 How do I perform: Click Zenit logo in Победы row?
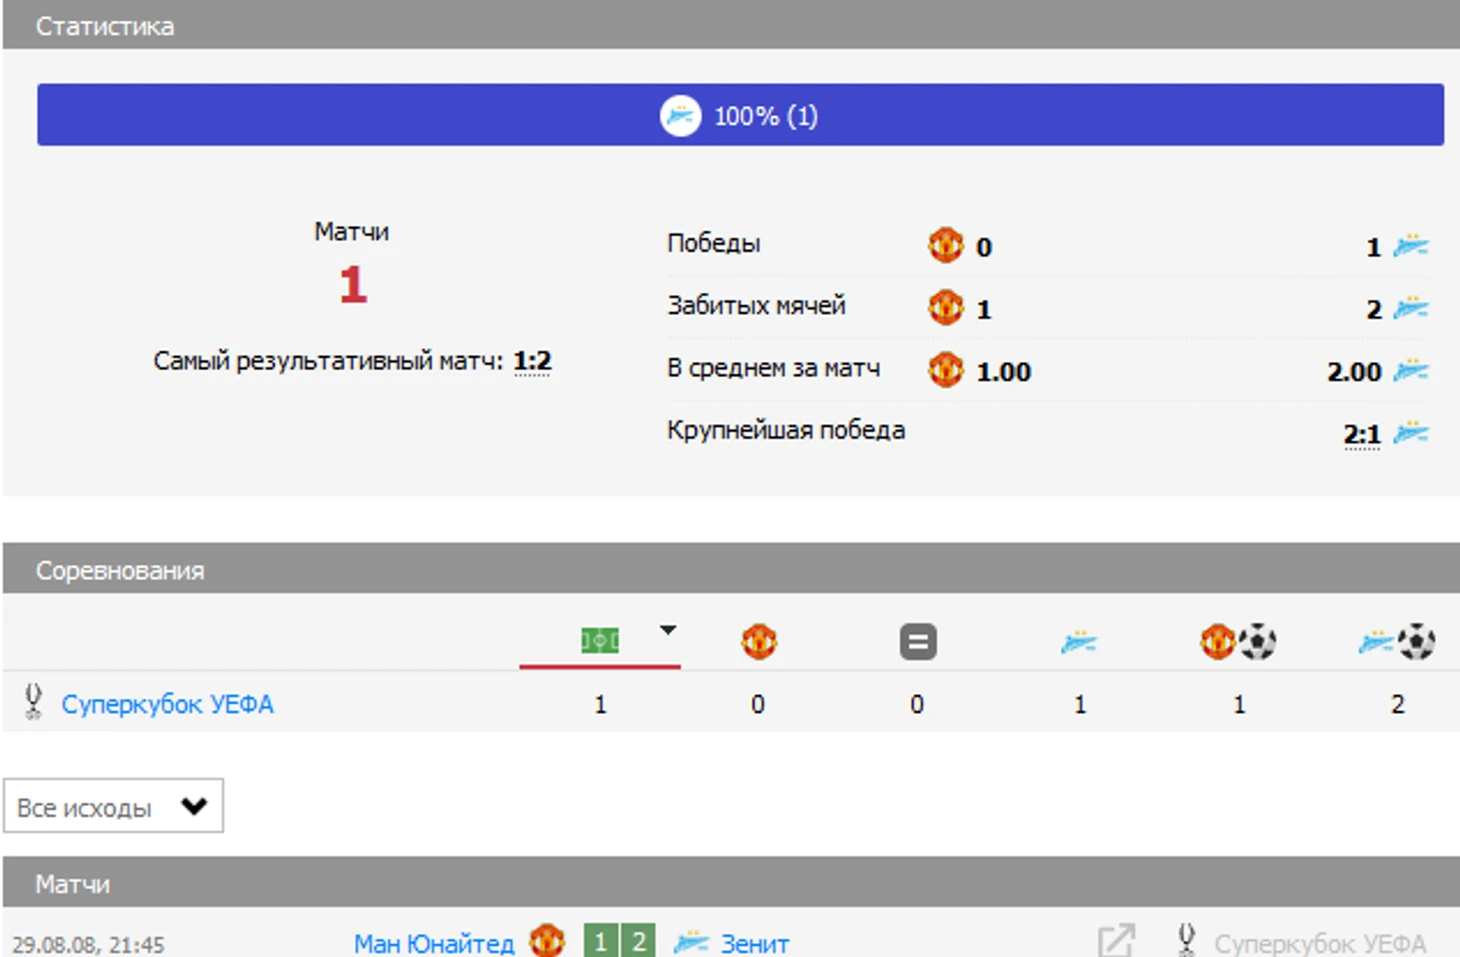point(1411,245)
